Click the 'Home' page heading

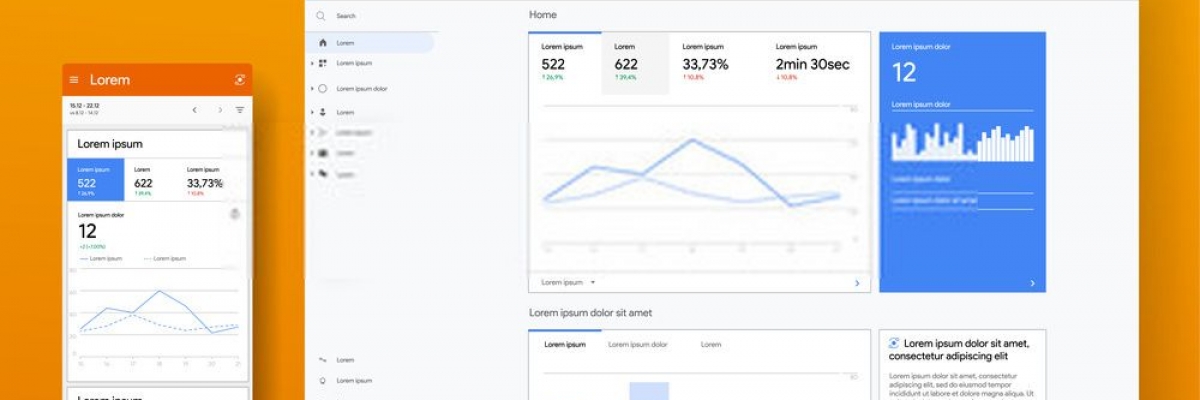pyautogui.click(x=543, y=15)
